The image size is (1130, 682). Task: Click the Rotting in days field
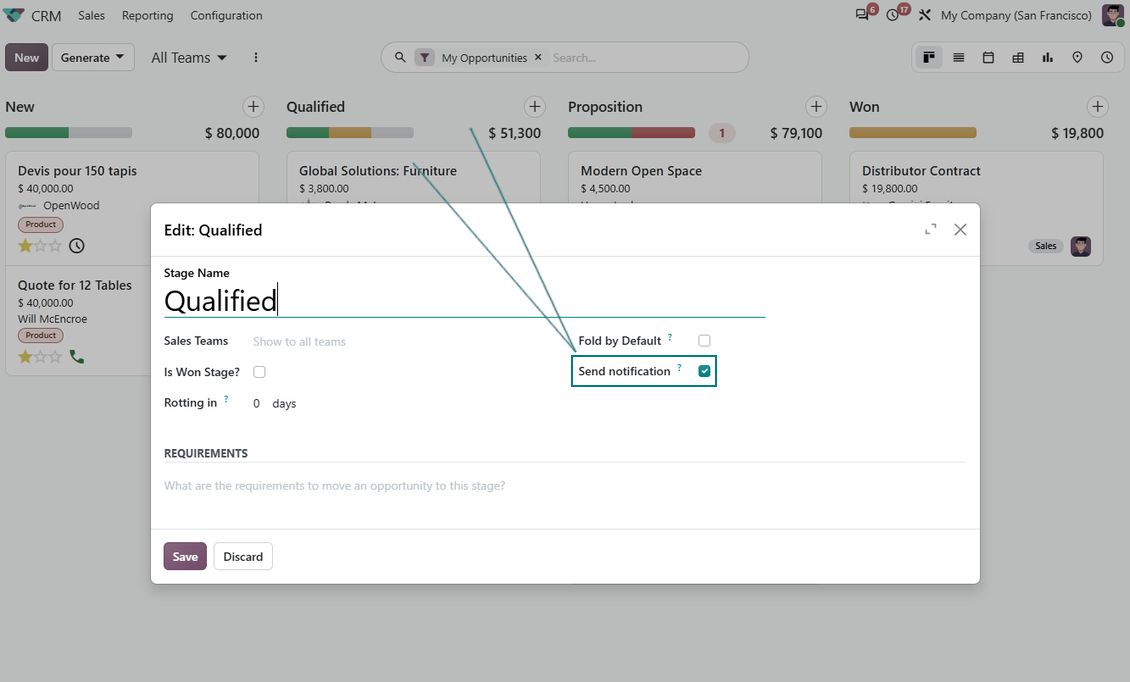tap(257, 404)
